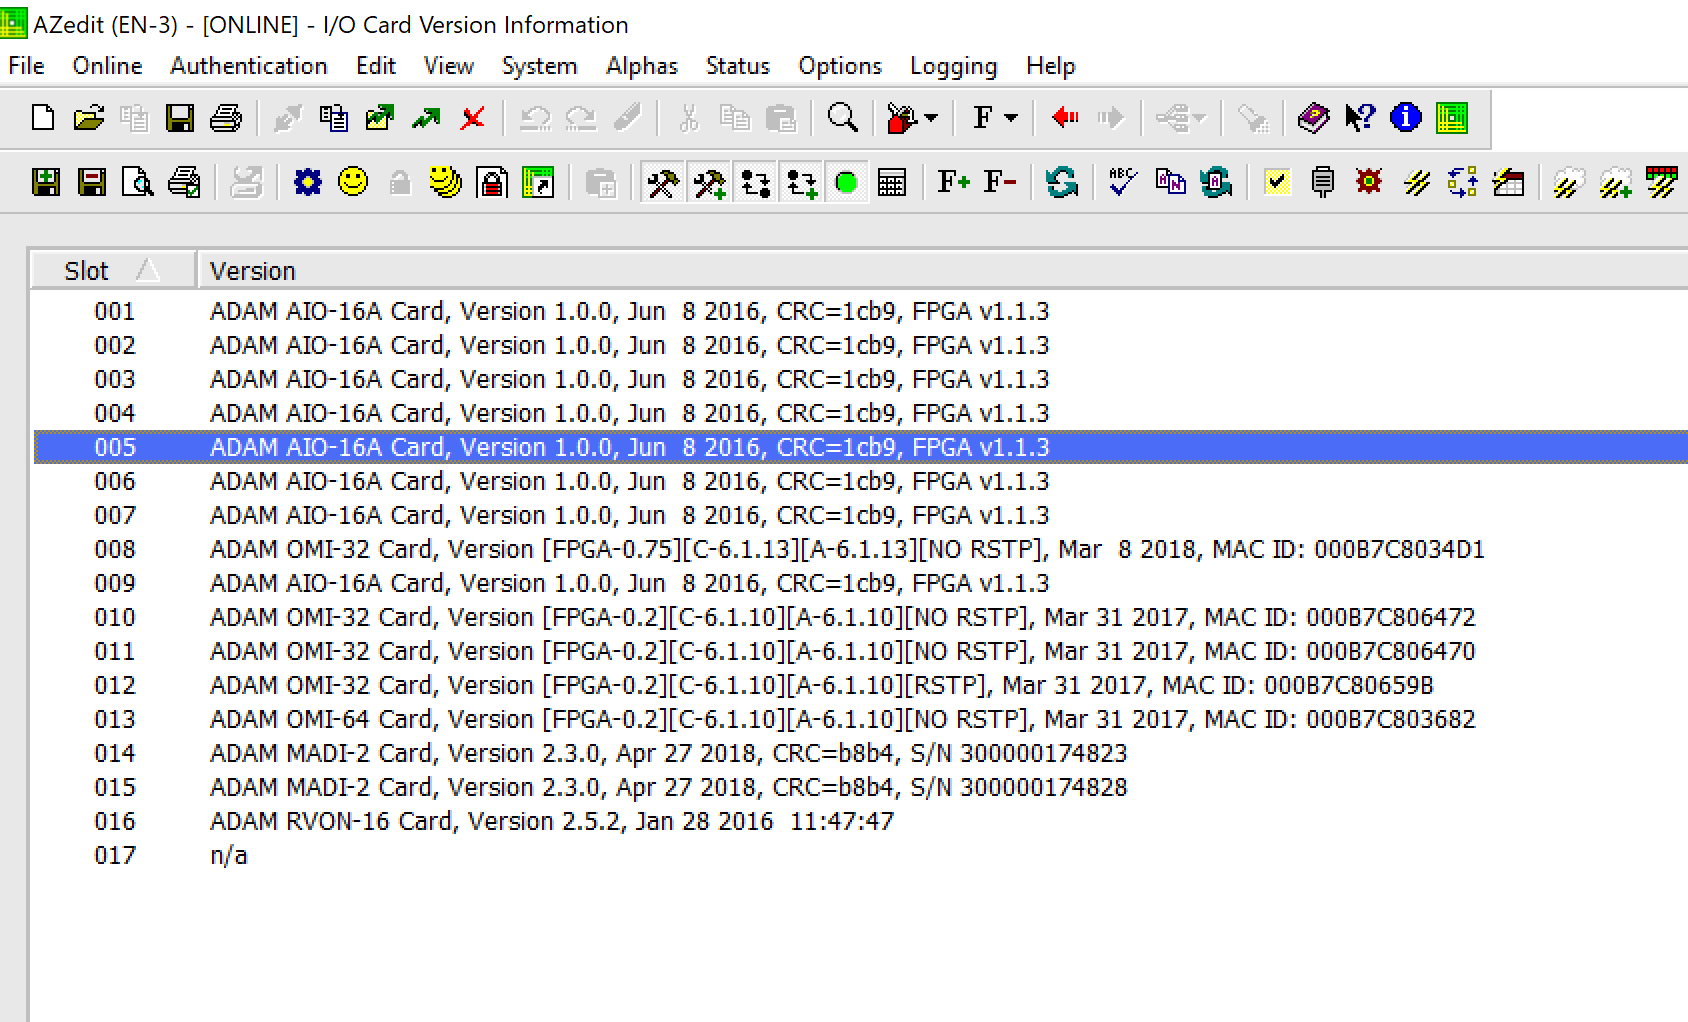Click the purple A-N documents icon

pos(1169,182)
